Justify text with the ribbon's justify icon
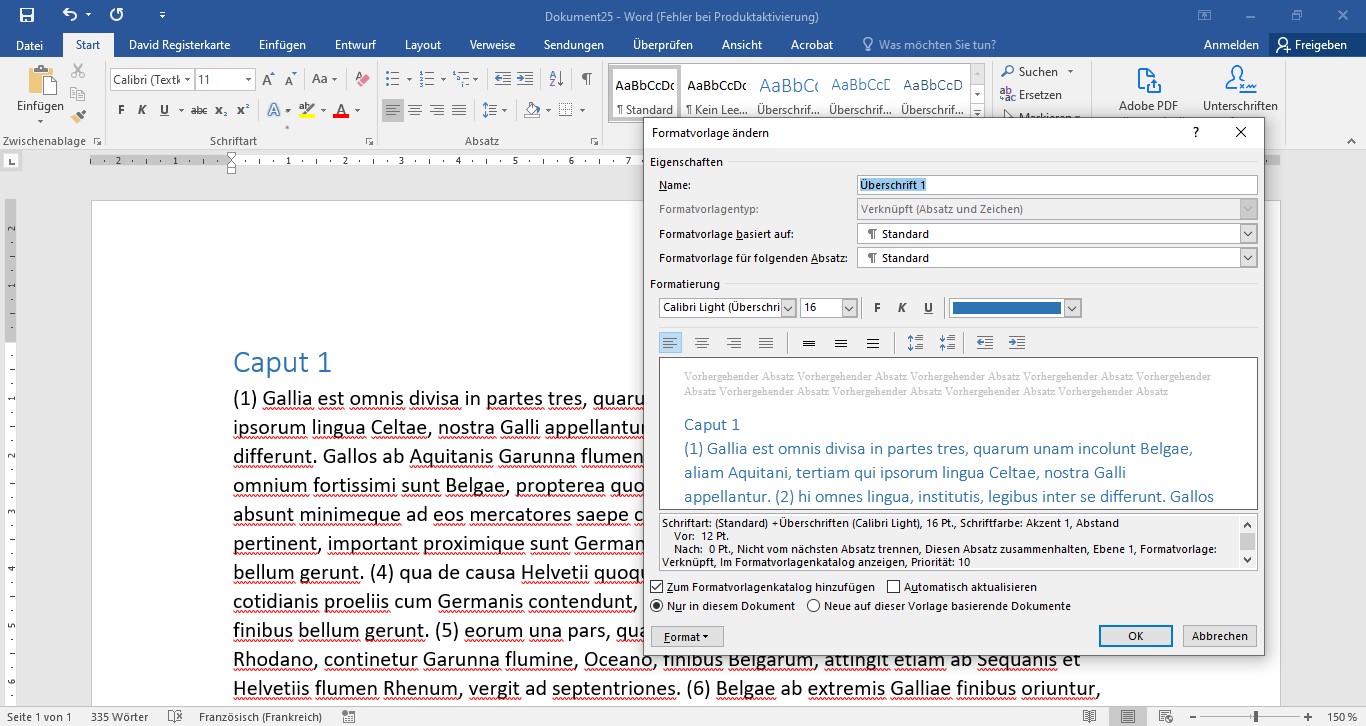Screen dimensions: 1366x726 click(459, 110)
